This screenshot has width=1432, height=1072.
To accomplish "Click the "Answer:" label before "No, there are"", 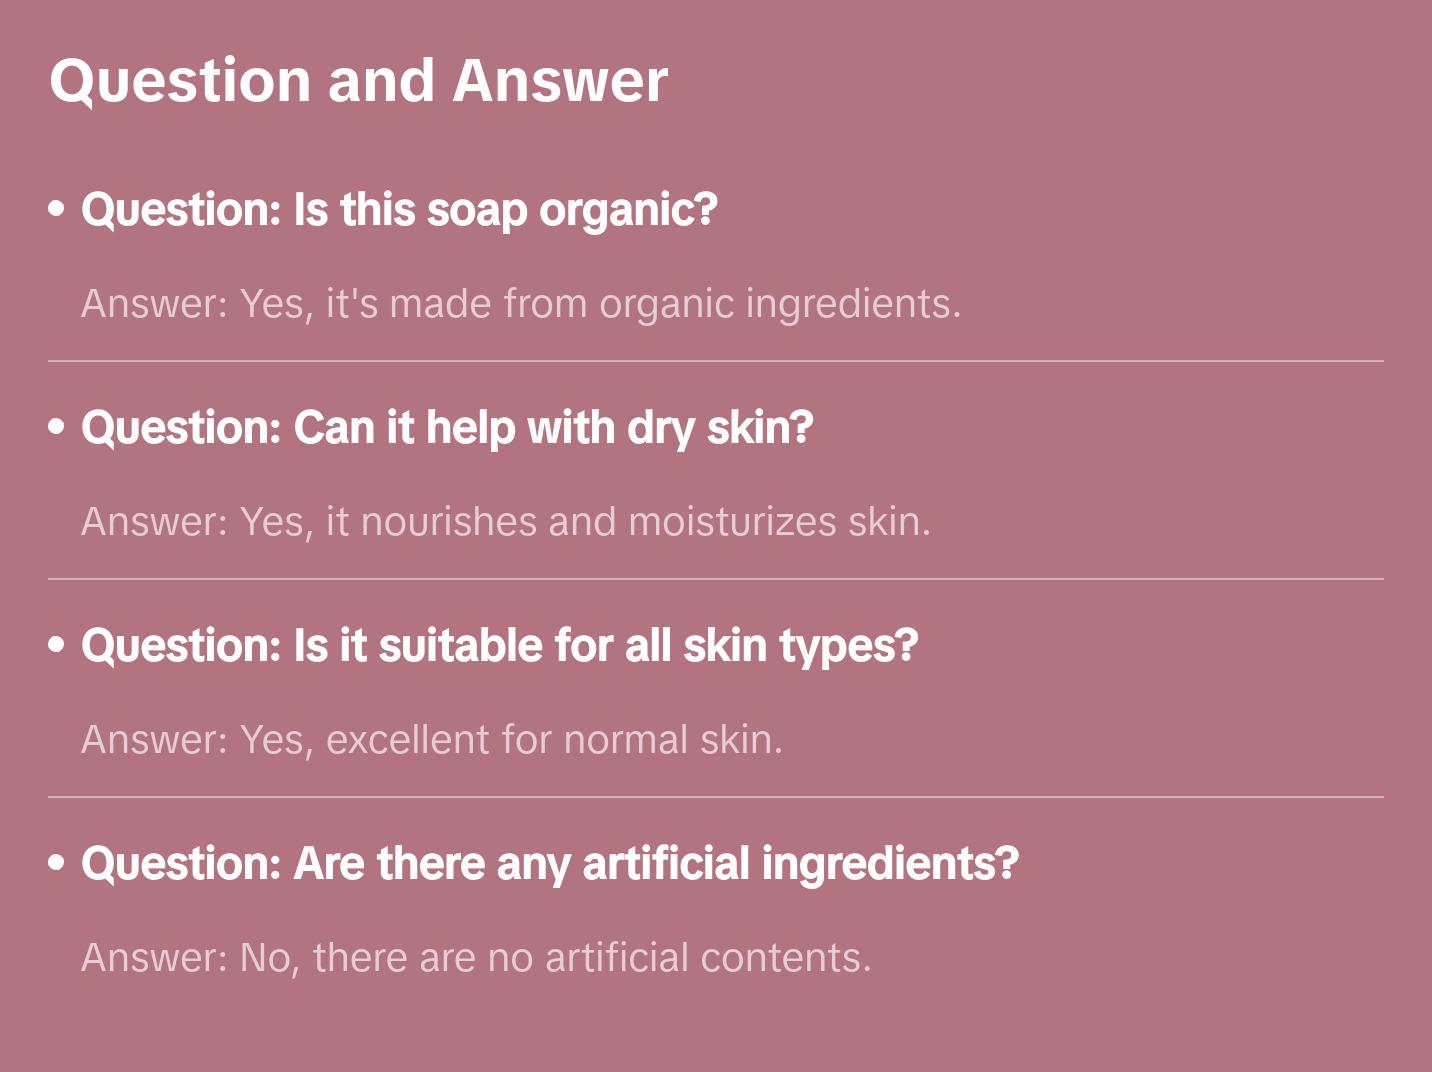I will (x=155, y=958).
